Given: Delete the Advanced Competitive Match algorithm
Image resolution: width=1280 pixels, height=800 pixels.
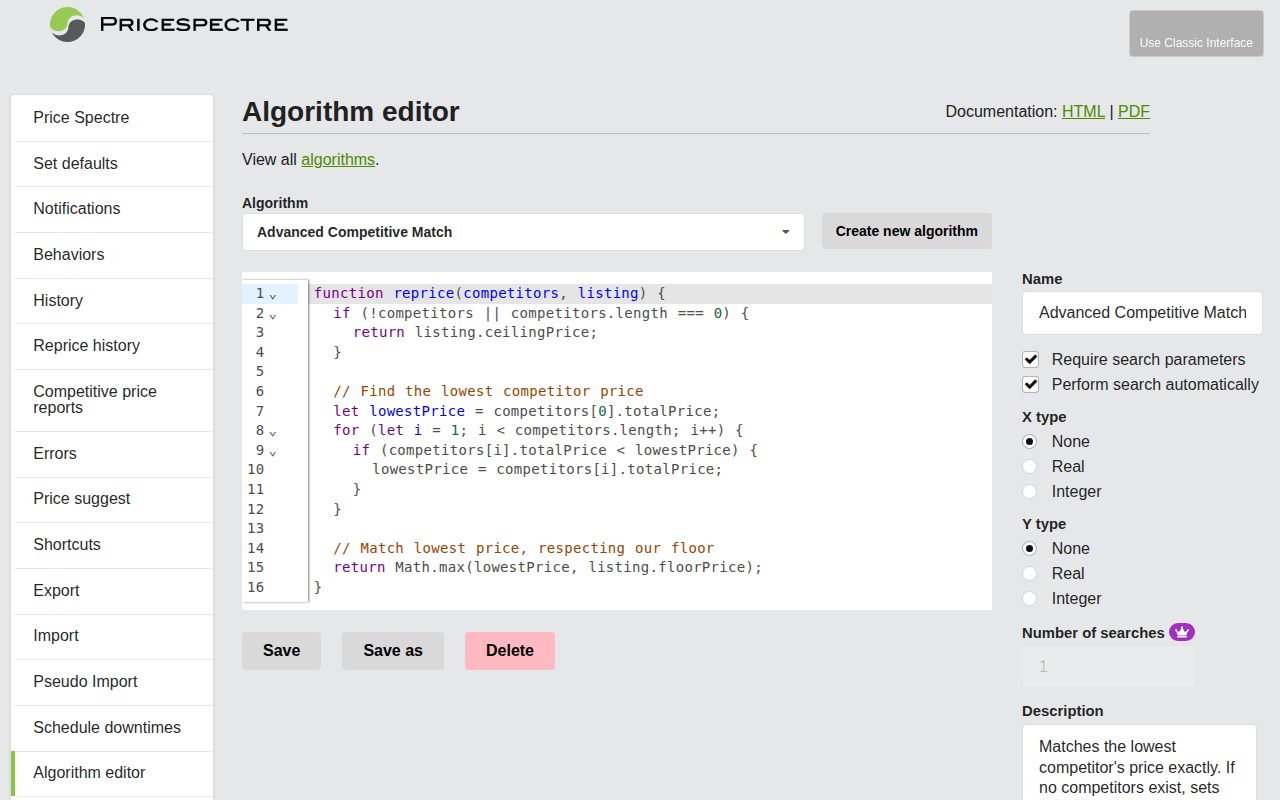Looking at the screenshot, I should 510,650.
